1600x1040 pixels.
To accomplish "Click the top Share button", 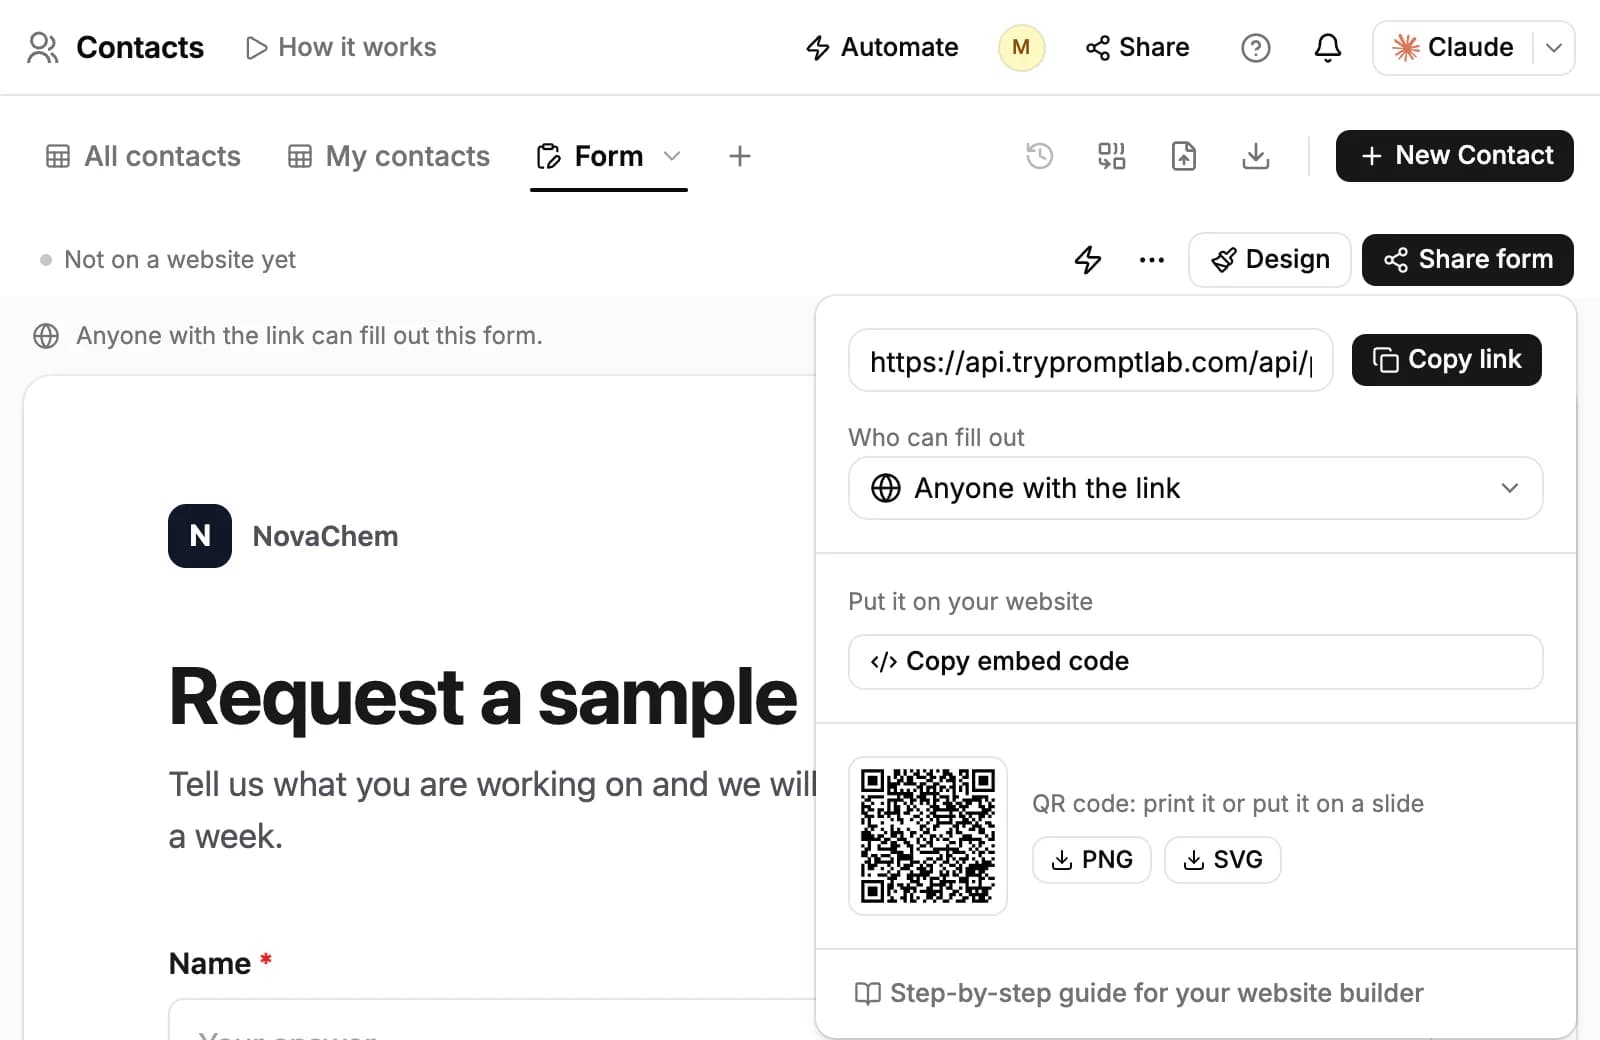I will click(1137, 47).
